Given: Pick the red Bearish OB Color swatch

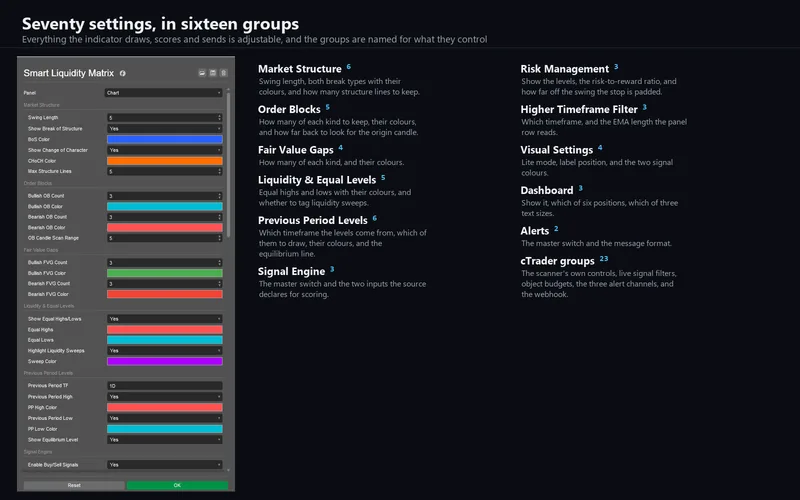Looking at the screenshot, I should click(164, 228).
